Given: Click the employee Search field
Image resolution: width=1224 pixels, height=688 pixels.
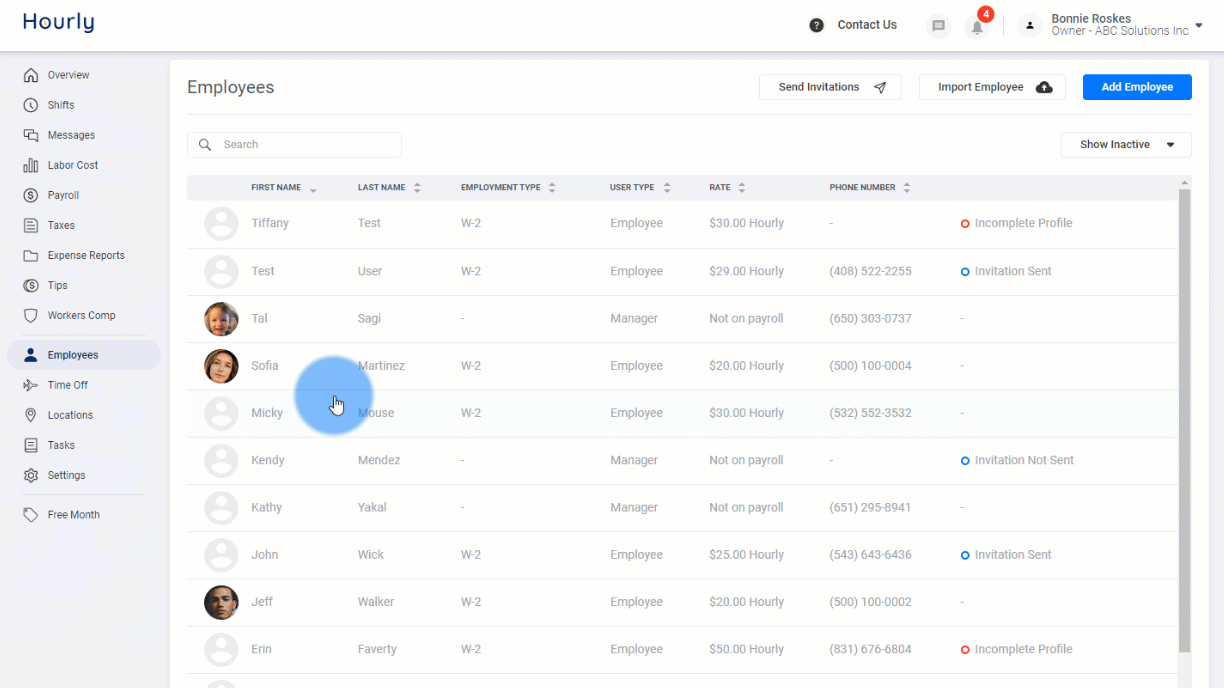Looking at the screenshot, I should [294, 144].
